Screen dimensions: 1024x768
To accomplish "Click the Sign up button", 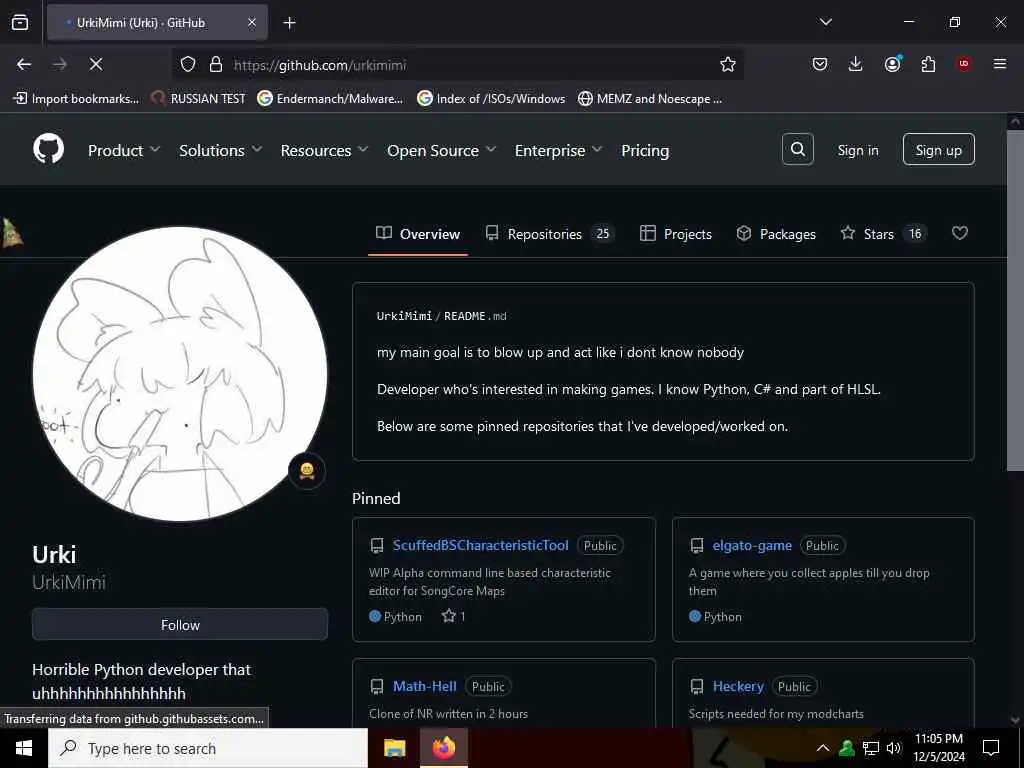I will [938, 150].
